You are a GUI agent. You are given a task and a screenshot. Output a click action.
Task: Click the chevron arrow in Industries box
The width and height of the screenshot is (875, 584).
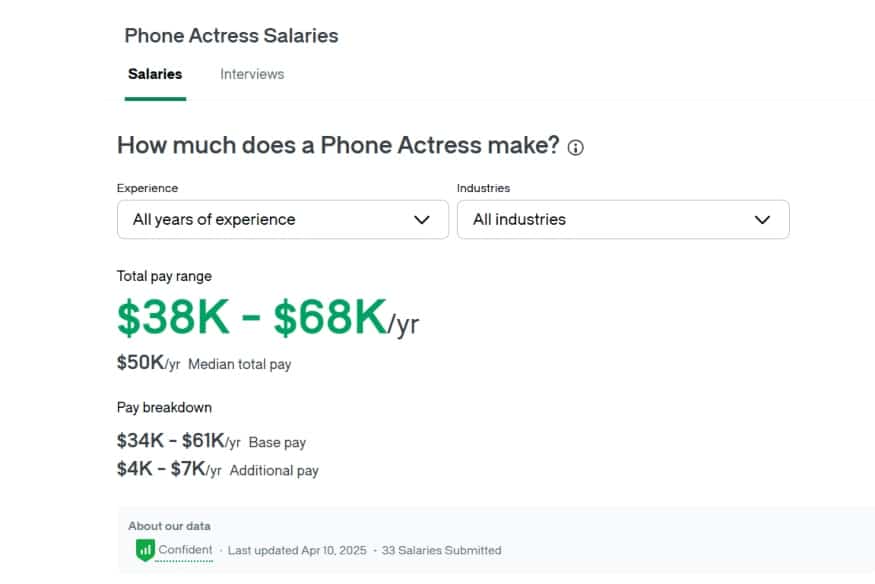pyautogui.click(x=762, y=220)
